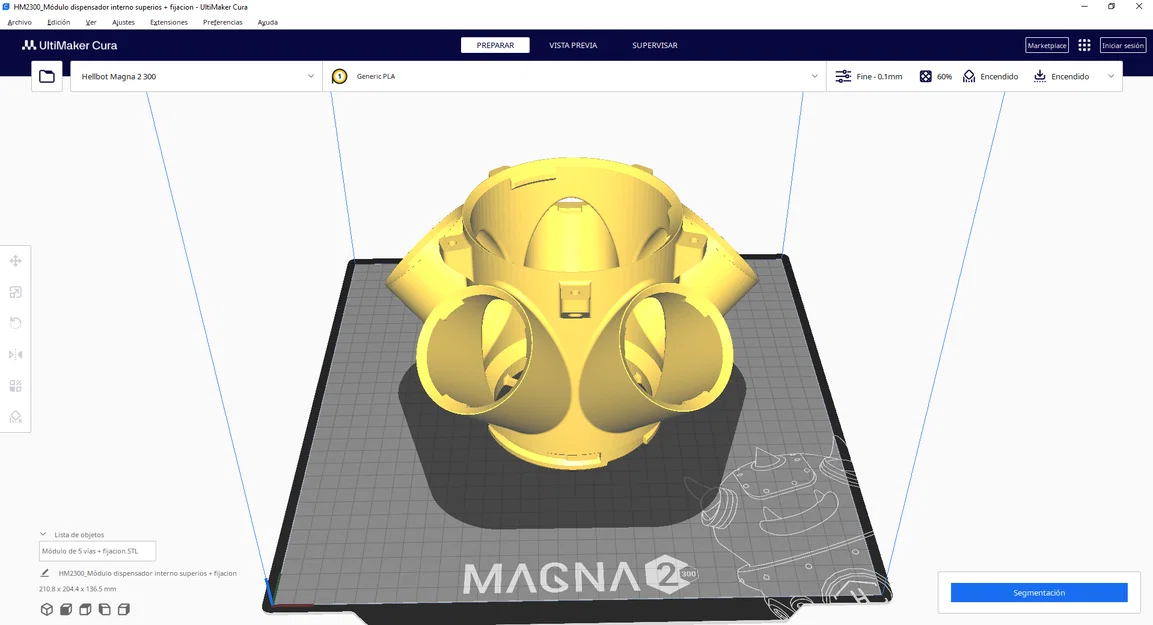Open the Ajustes menu

(124, 22)
